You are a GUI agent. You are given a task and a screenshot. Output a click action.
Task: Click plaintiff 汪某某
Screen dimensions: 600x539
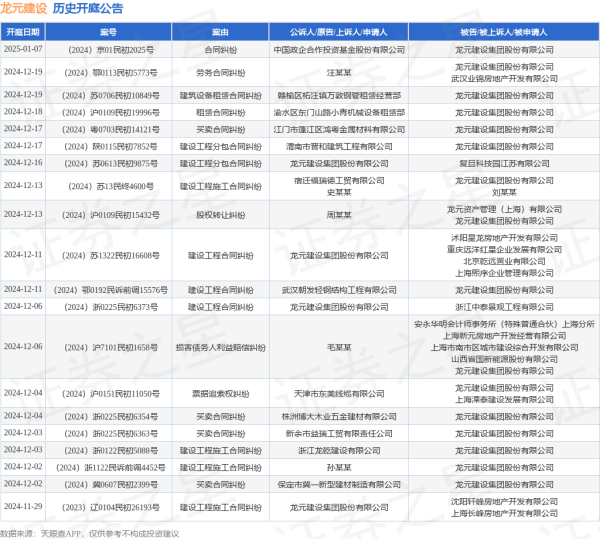point(339,73)
